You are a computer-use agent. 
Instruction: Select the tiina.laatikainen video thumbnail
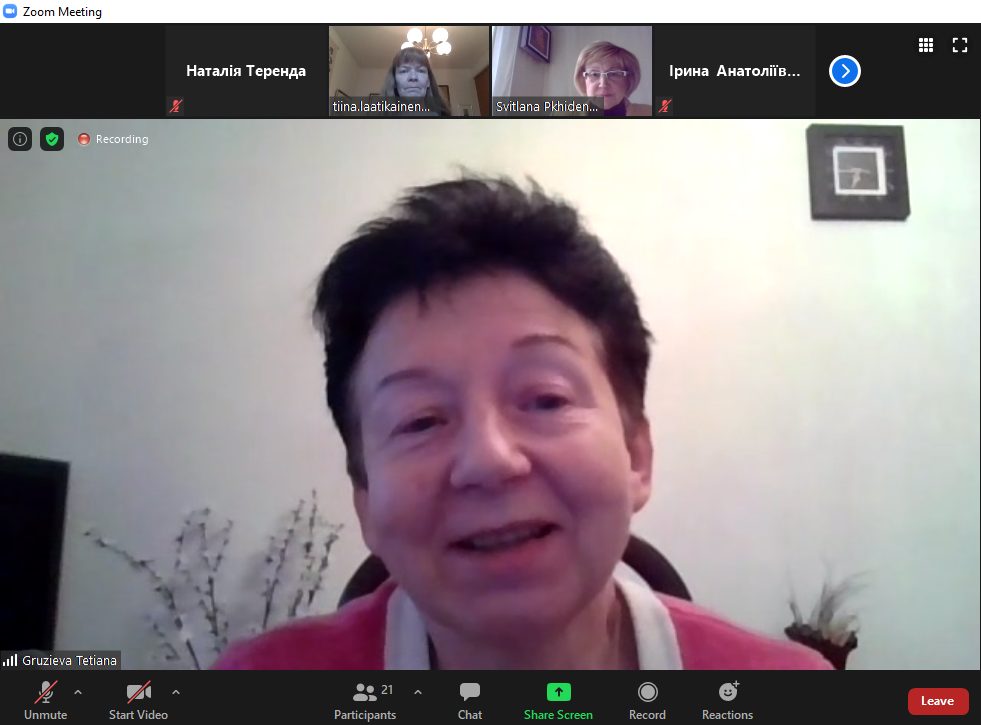408,71
